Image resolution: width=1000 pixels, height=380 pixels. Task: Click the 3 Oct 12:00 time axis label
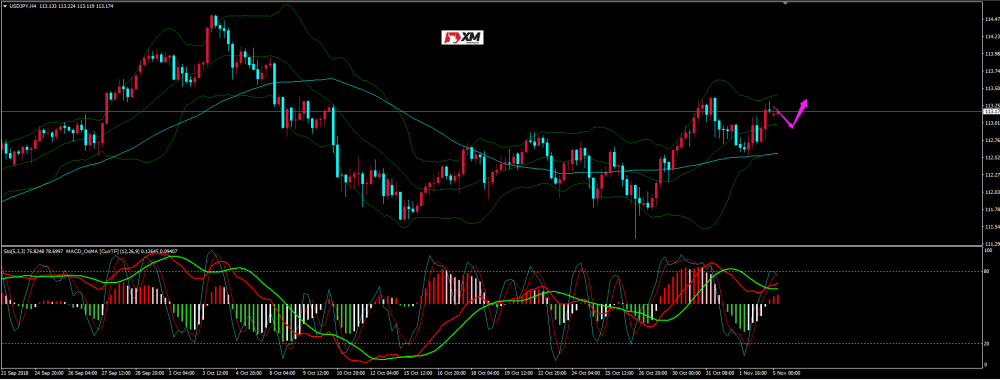click(x=215, y=372)
